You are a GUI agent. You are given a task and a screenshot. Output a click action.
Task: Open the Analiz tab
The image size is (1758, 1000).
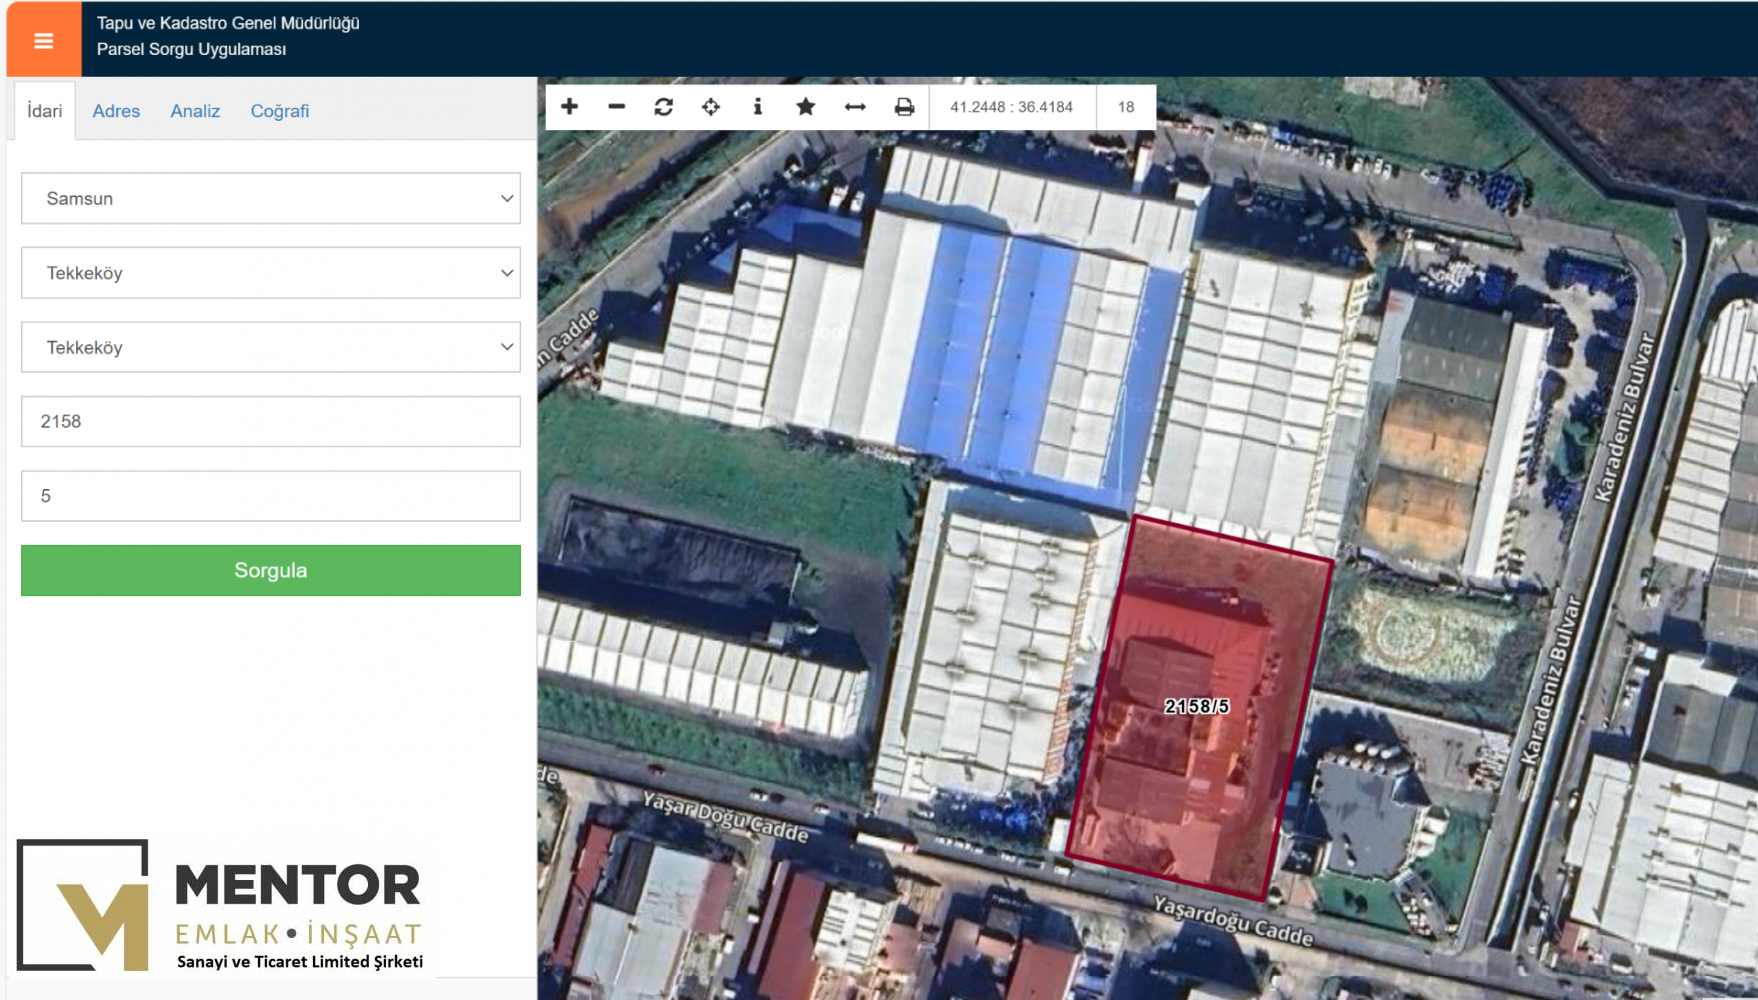click(195, 111)
